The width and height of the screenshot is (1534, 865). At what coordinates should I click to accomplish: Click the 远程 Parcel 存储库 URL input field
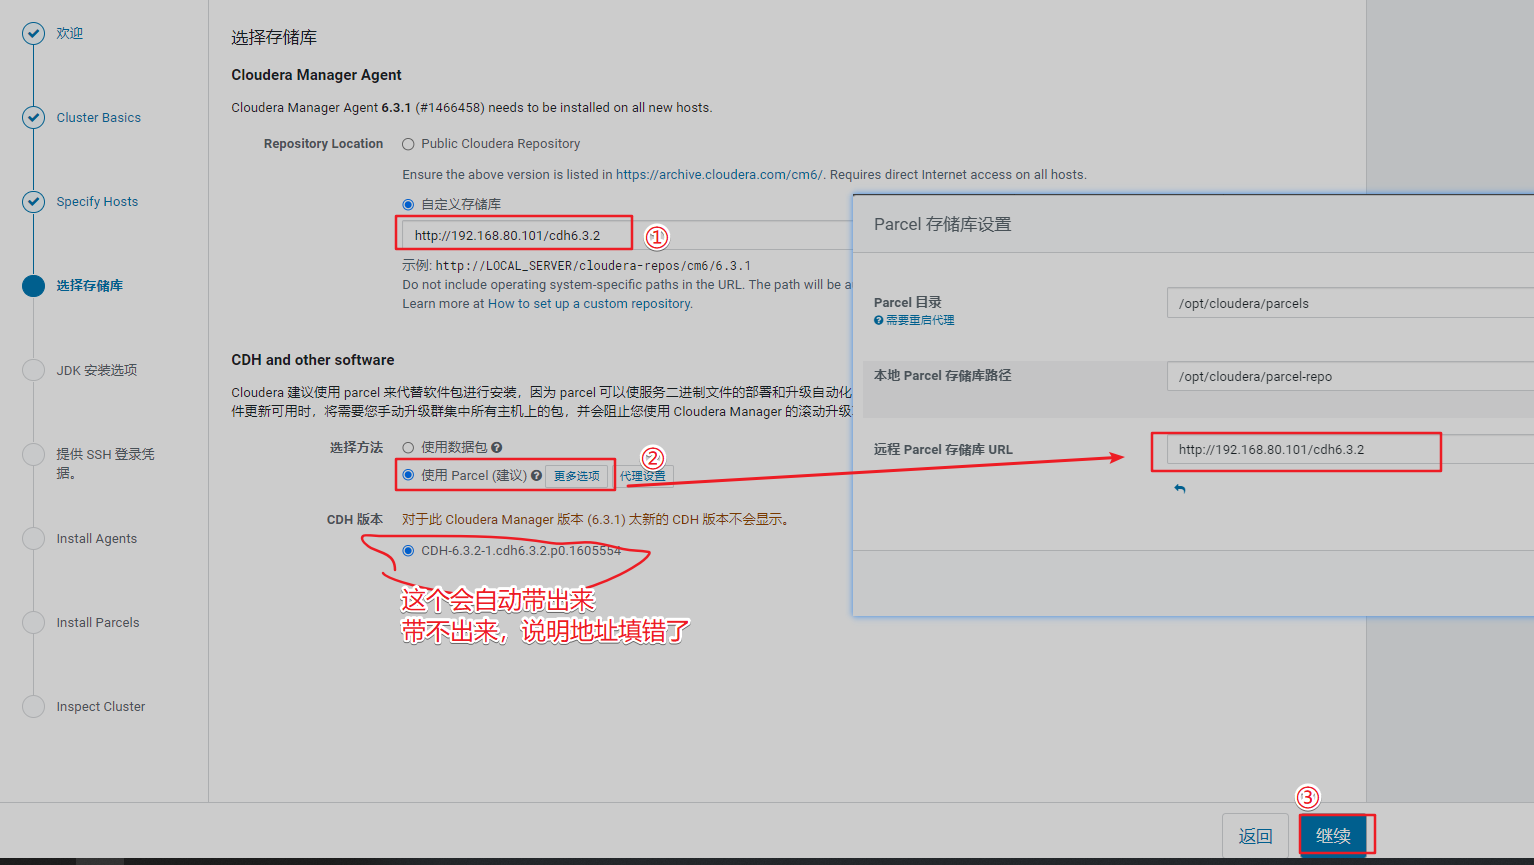coord(1350,449)
